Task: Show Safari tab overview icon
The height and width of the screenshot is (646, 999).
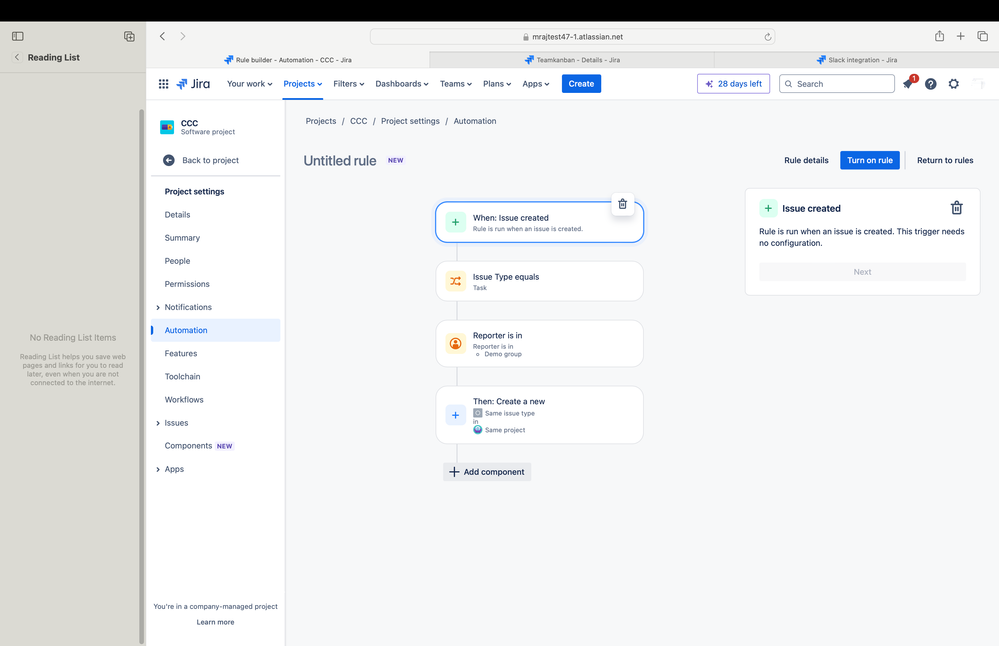Action: 982,36
